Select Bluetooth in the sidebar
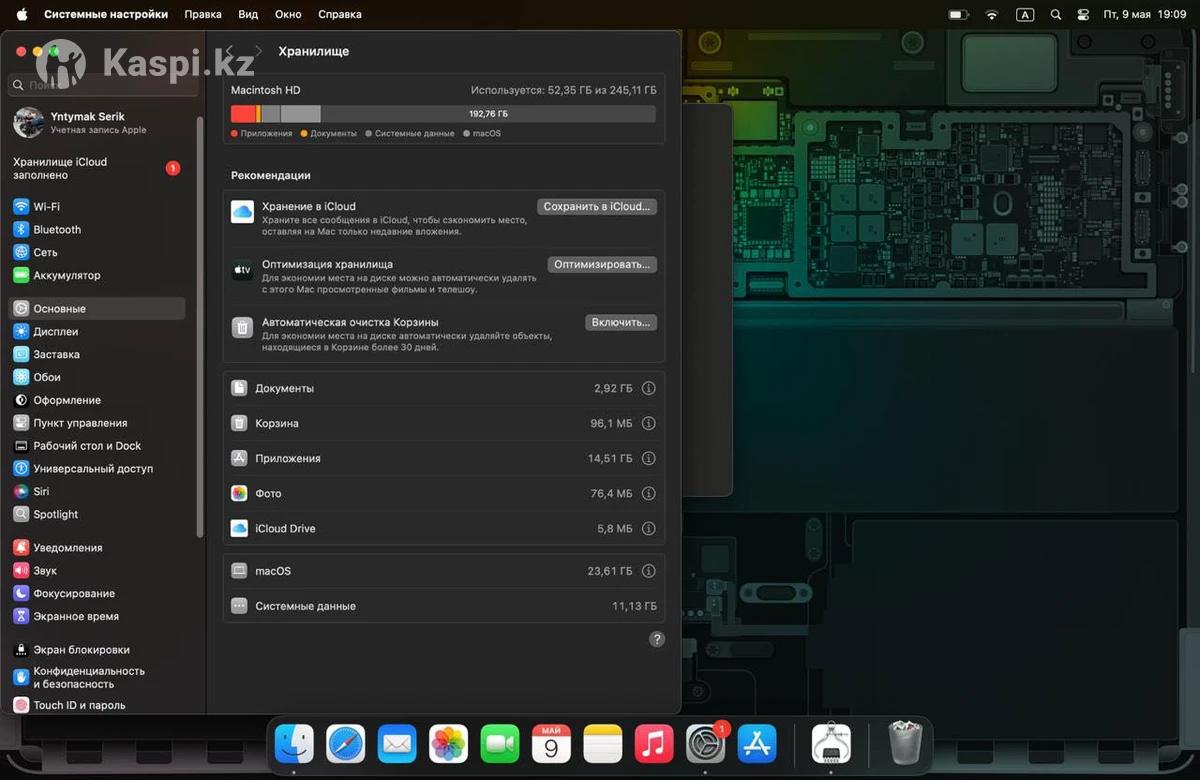 point(97,230)
